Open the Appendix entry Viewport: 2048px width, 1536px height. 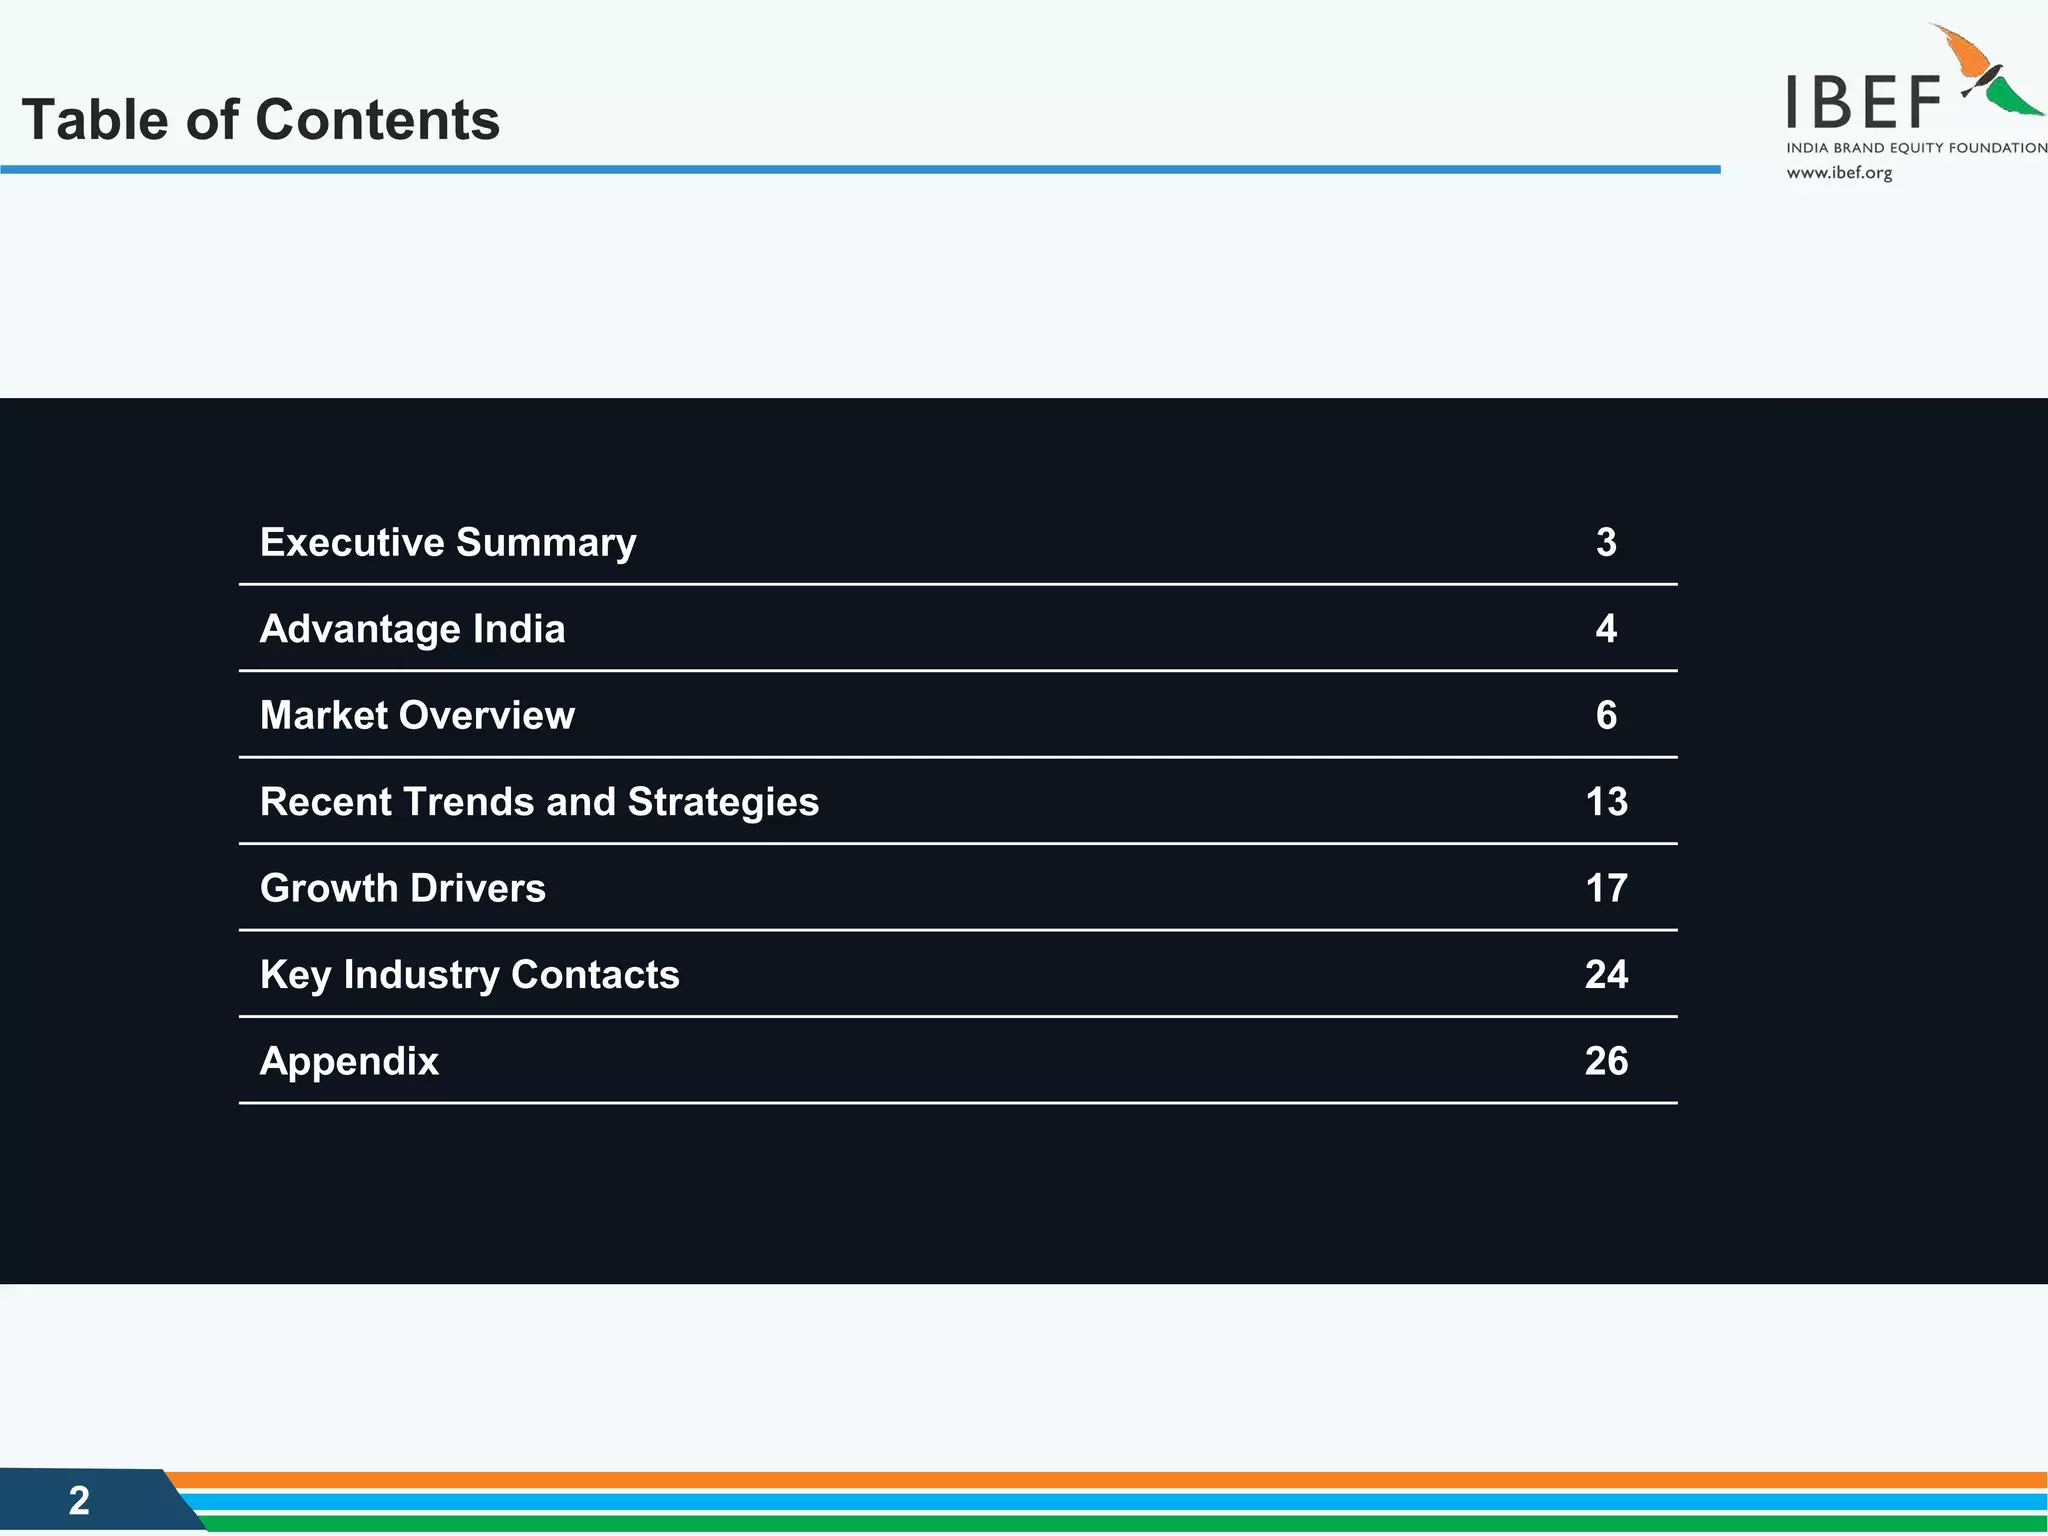349,1061
